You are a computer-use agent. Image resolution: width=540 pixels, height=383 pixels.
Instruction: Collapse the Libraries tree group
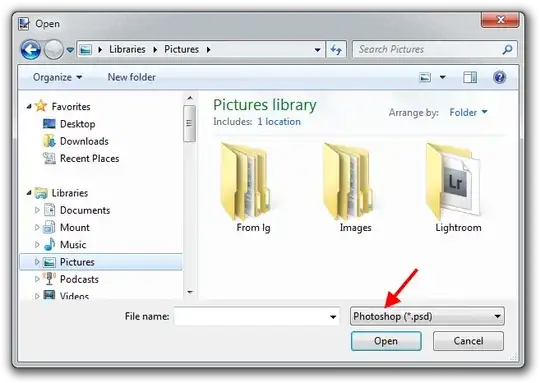pyautogui.click(x=29, y=193)
